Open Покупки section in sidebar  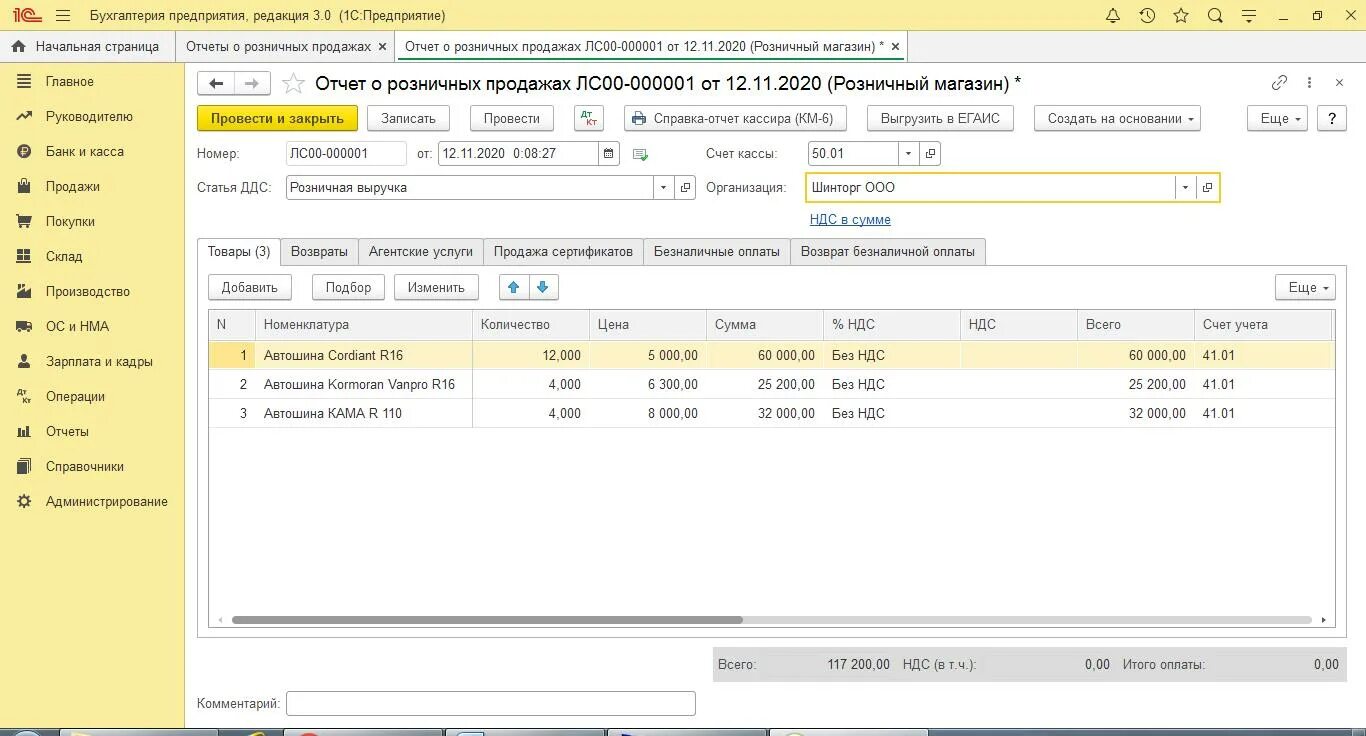coord(70,221)
